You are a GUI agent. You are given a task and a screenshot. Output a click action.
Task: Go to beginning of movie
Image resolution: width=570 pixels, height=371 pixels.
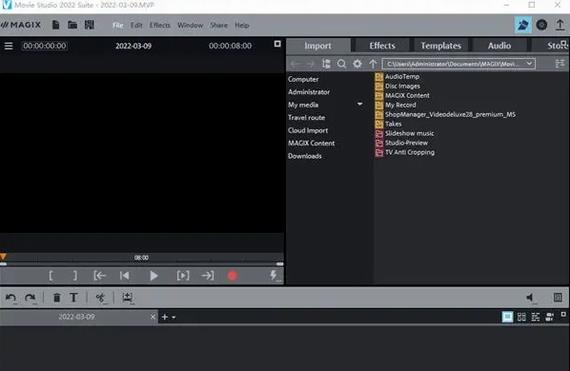[x=124, y=275]
